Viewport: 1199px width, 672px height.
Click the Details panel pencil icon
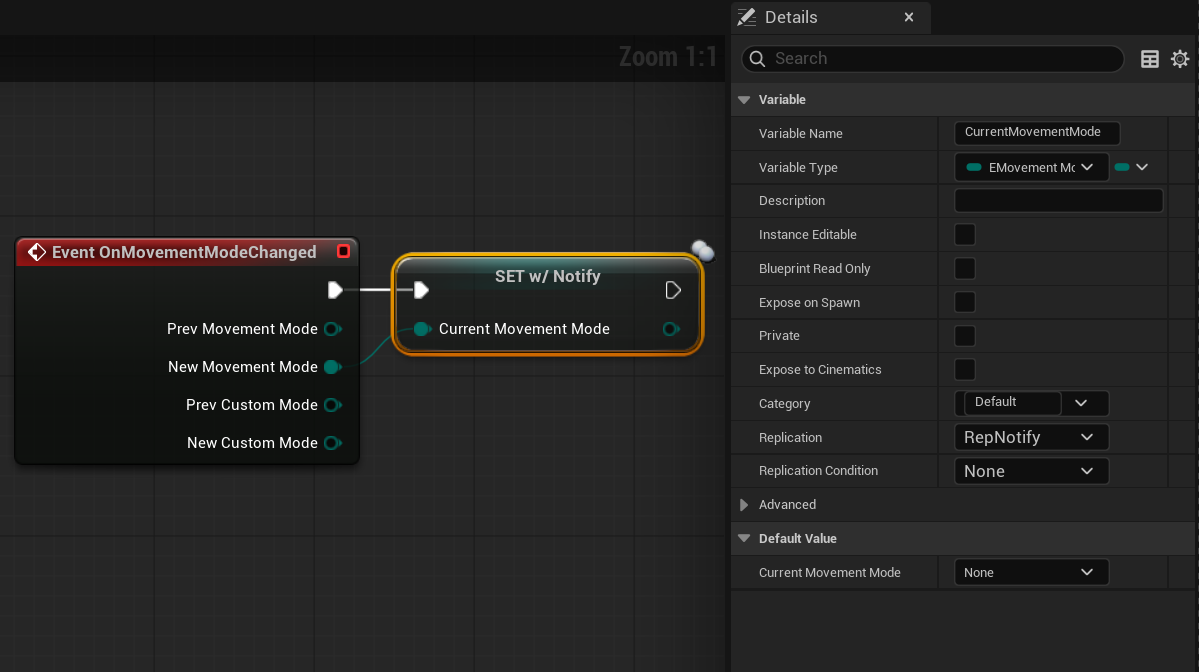pyautogui.click(x=746, y=17)
